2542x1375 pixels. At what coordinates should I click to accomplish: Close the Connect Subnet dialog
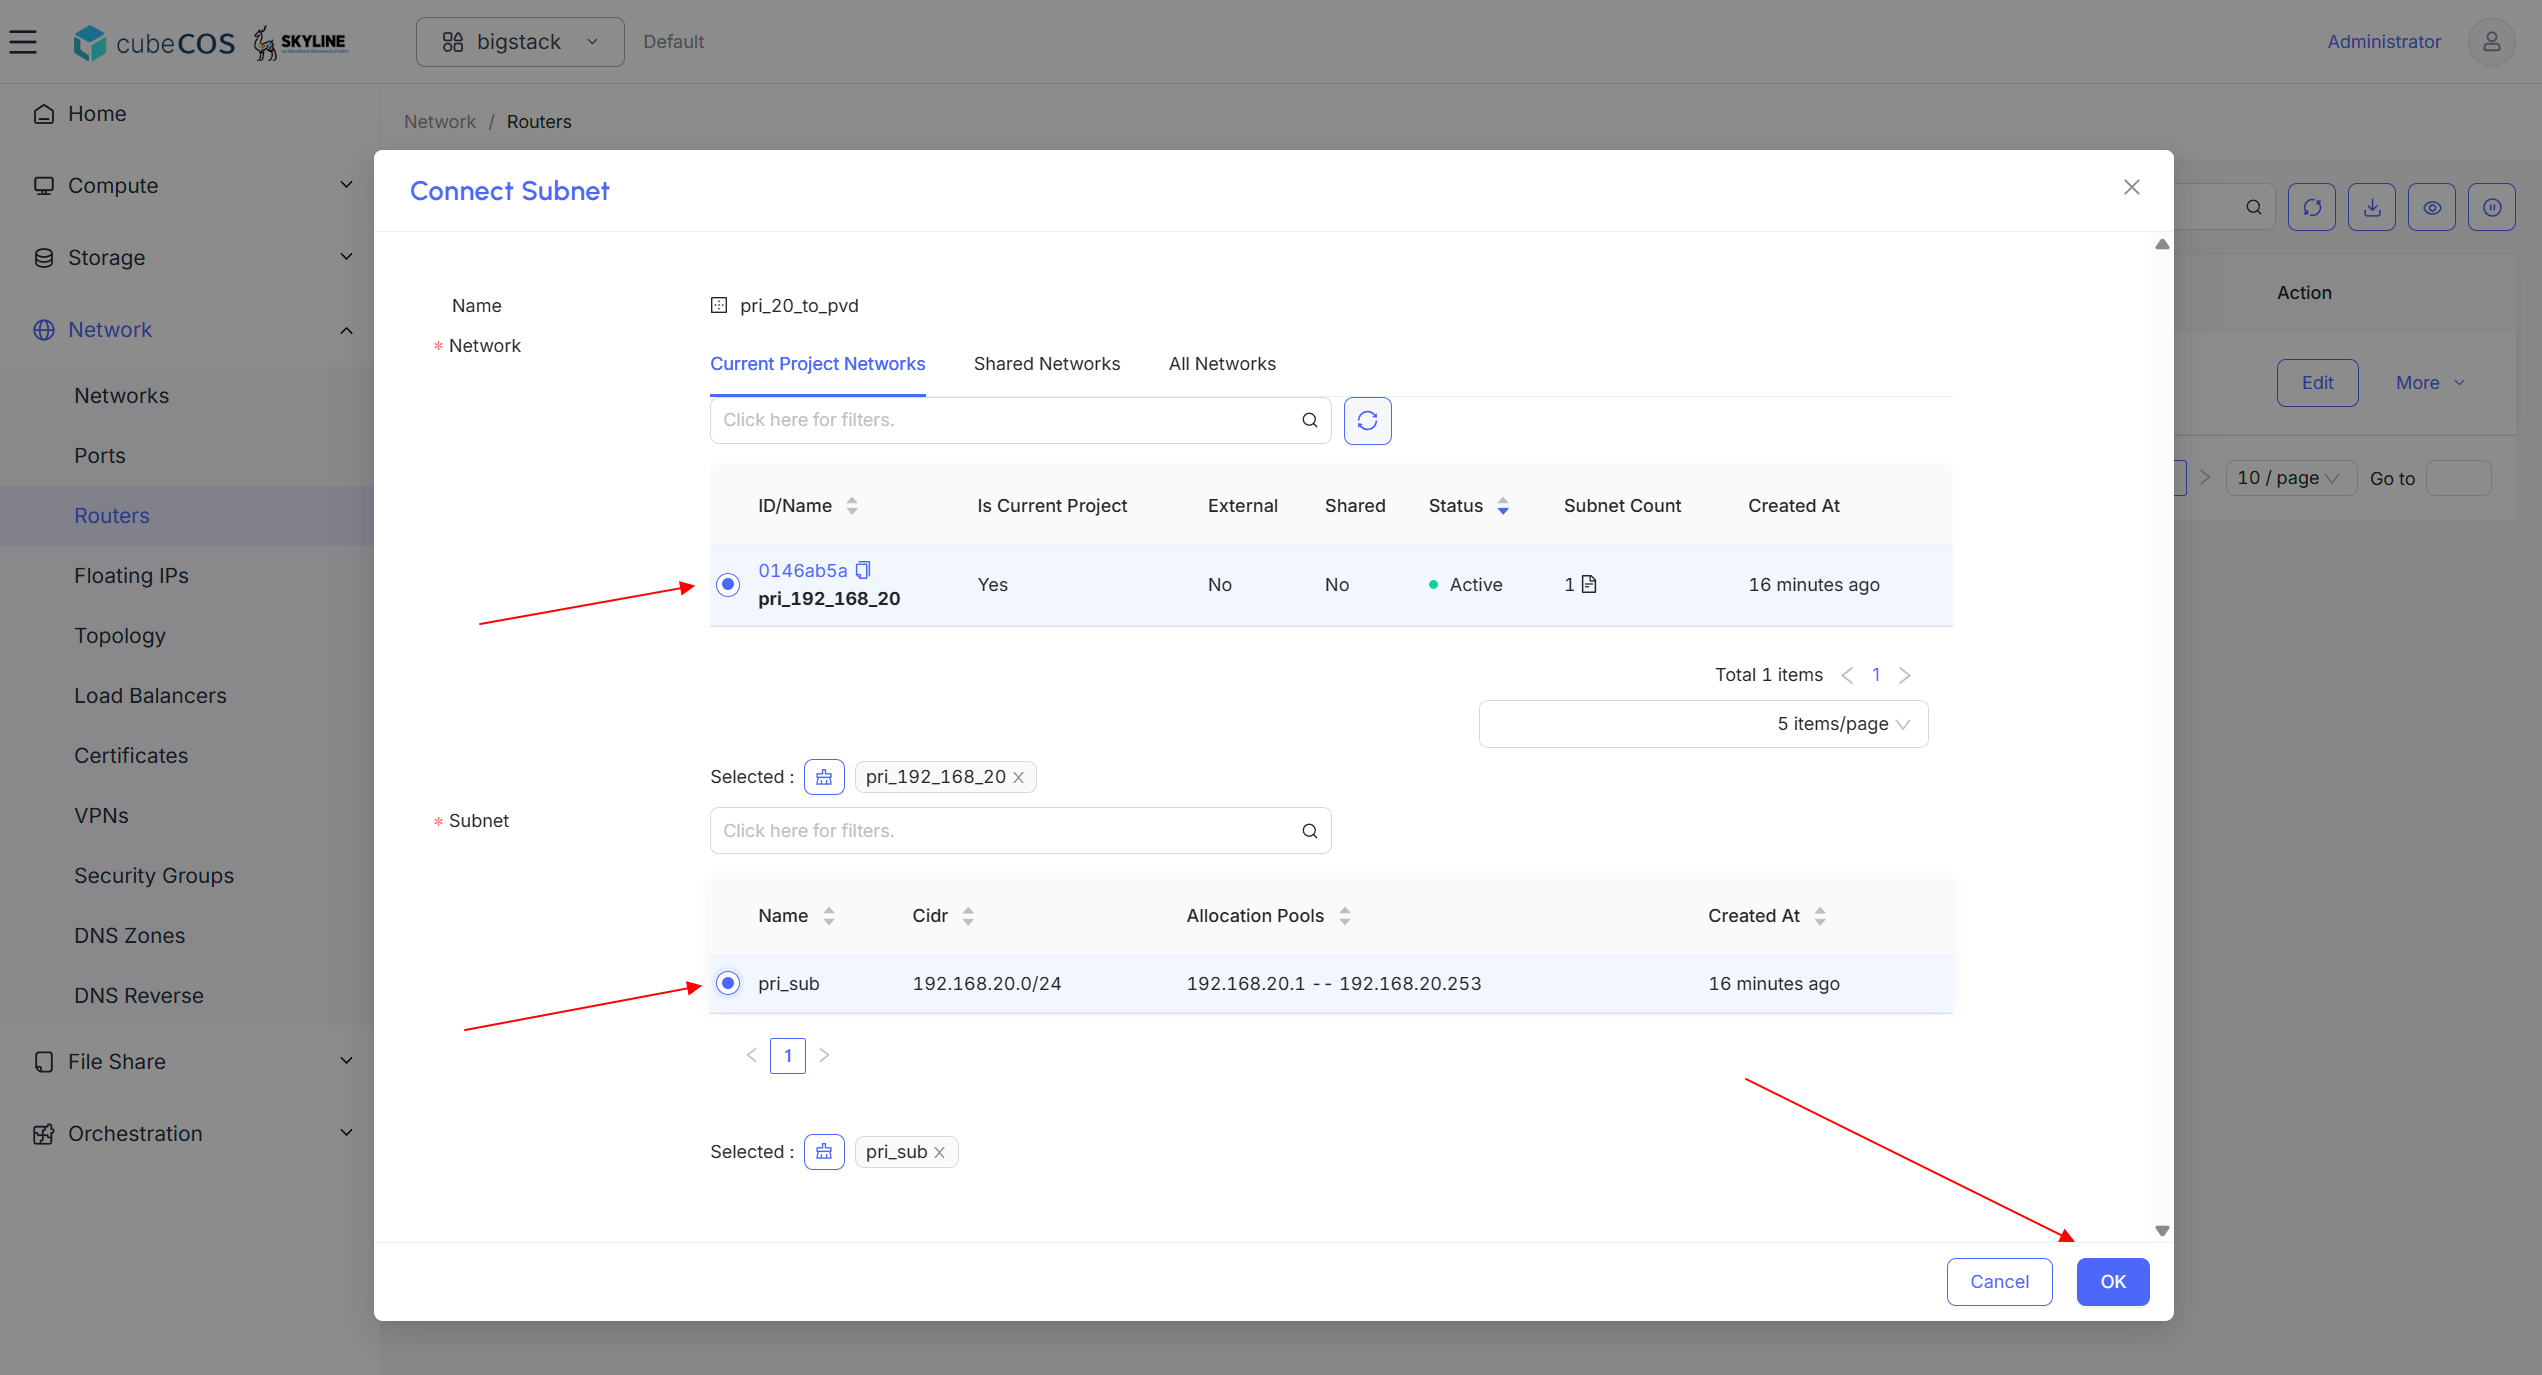2132,187
